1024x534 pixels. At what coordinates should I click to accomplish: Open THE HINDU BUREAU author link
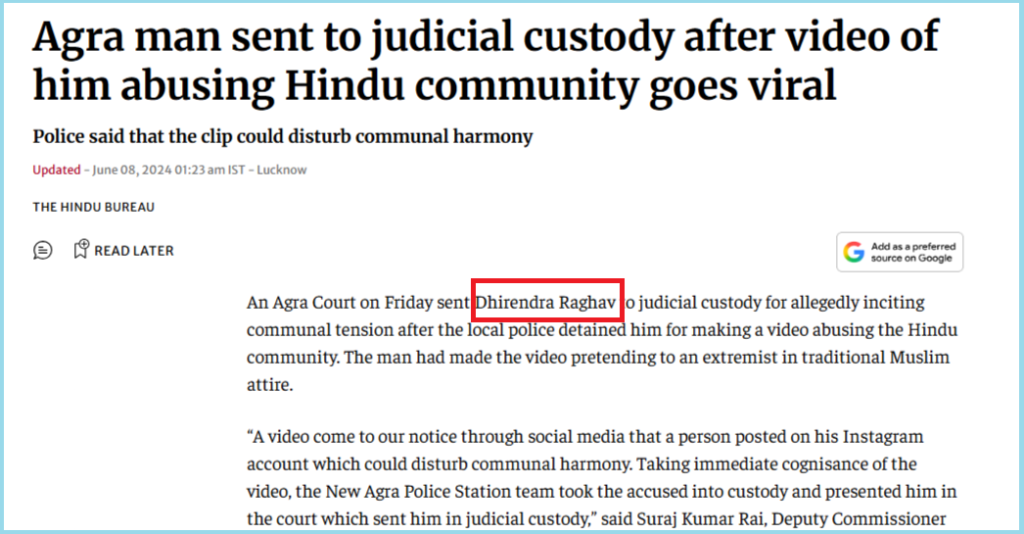(x=93, y=207)
